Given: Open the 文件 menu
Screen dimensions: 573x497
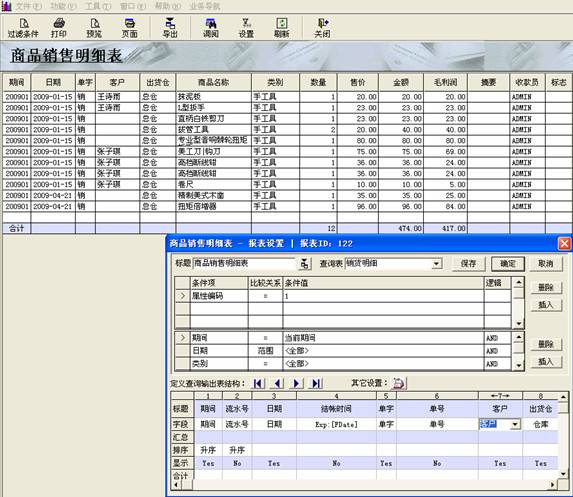Looking at the screenshot, I should point(28,6).
